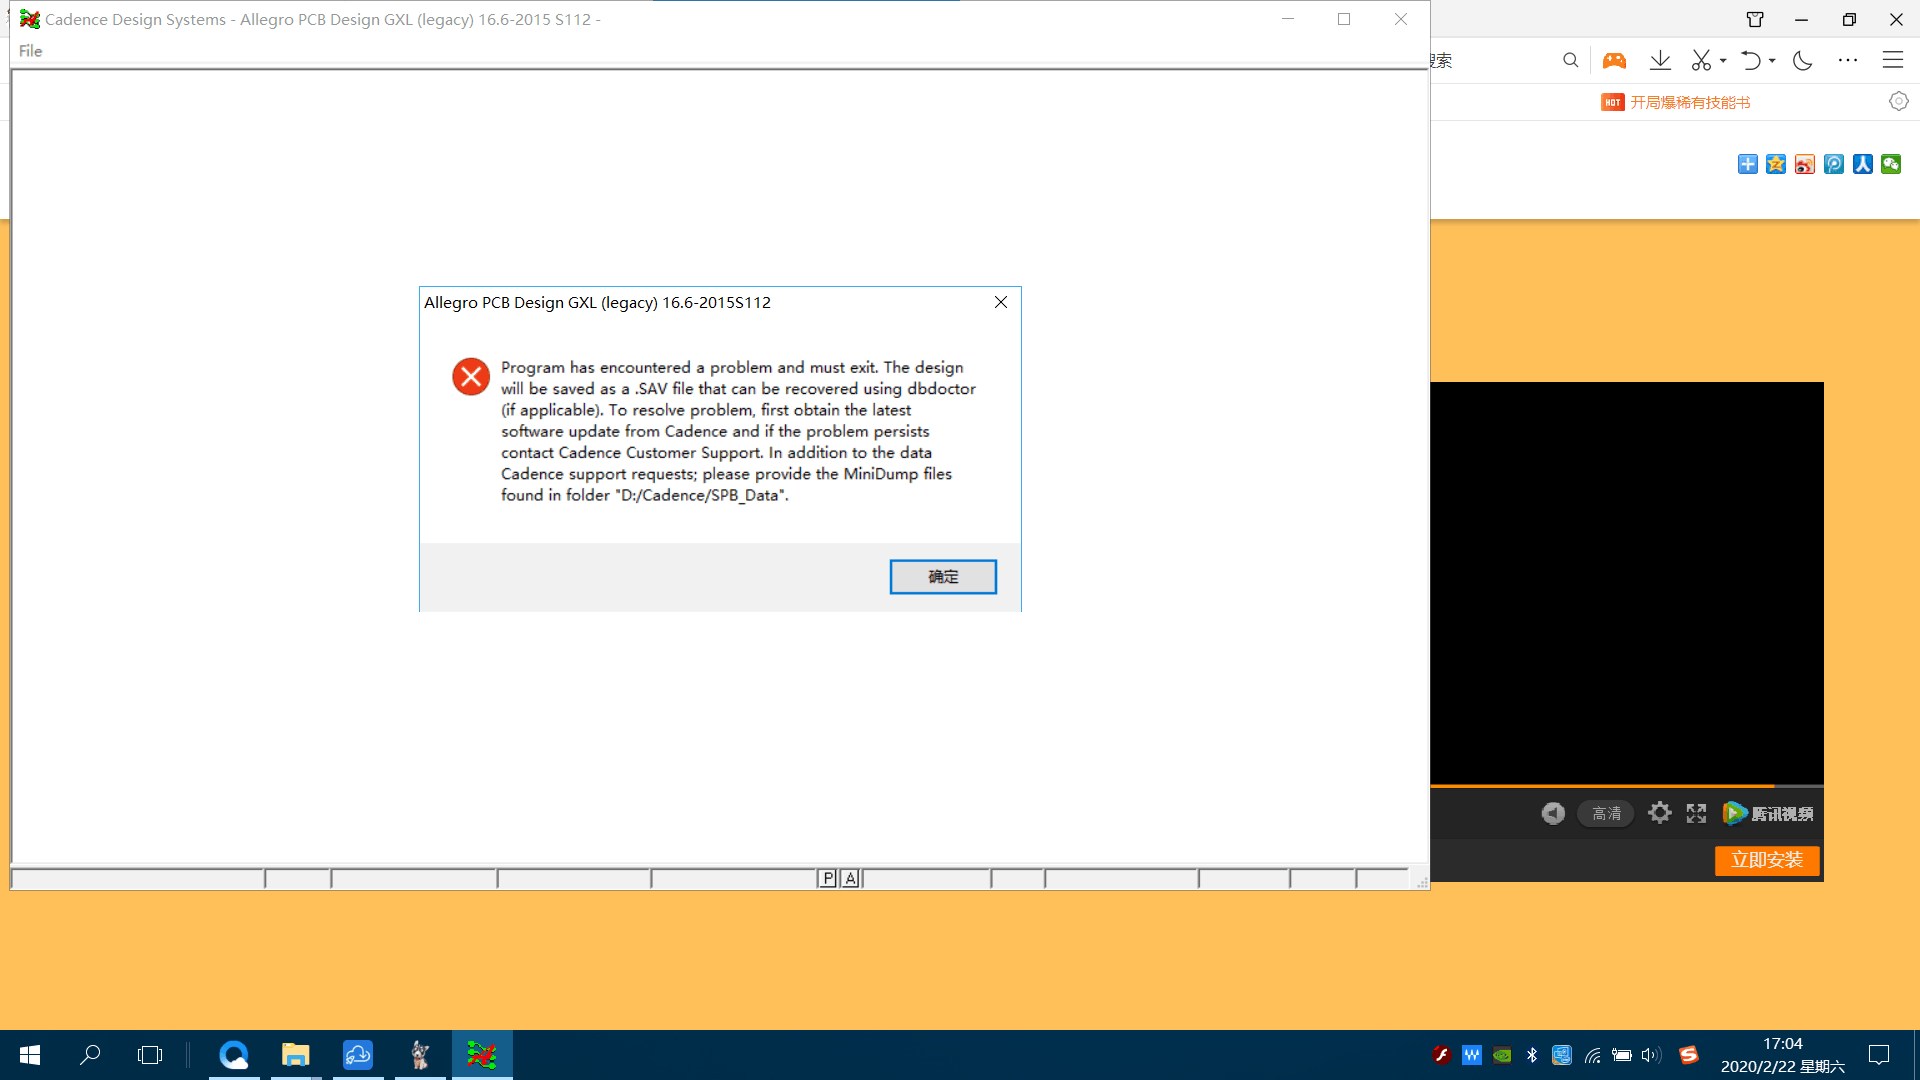The height and width of the screenshot is (1080, 1920).
Task: Share to QQ Zone star icon
Action: (1776, 164)
